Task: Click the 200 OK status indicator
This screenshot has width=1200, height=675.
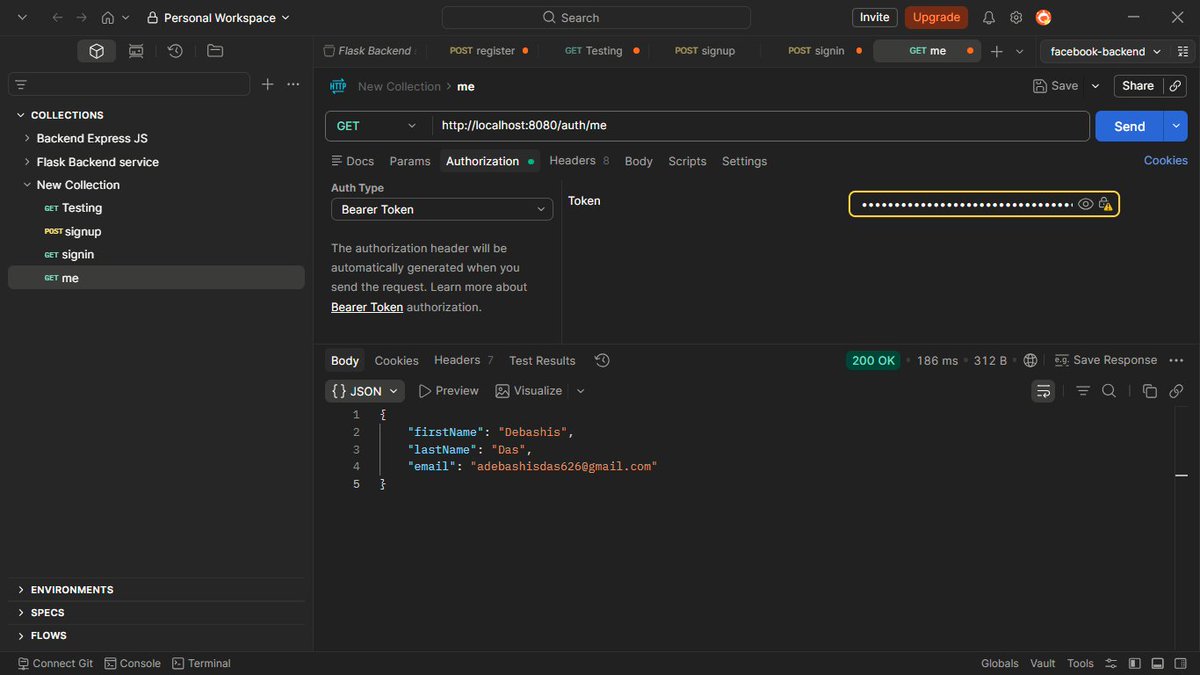Action: [x=872, y=360]
